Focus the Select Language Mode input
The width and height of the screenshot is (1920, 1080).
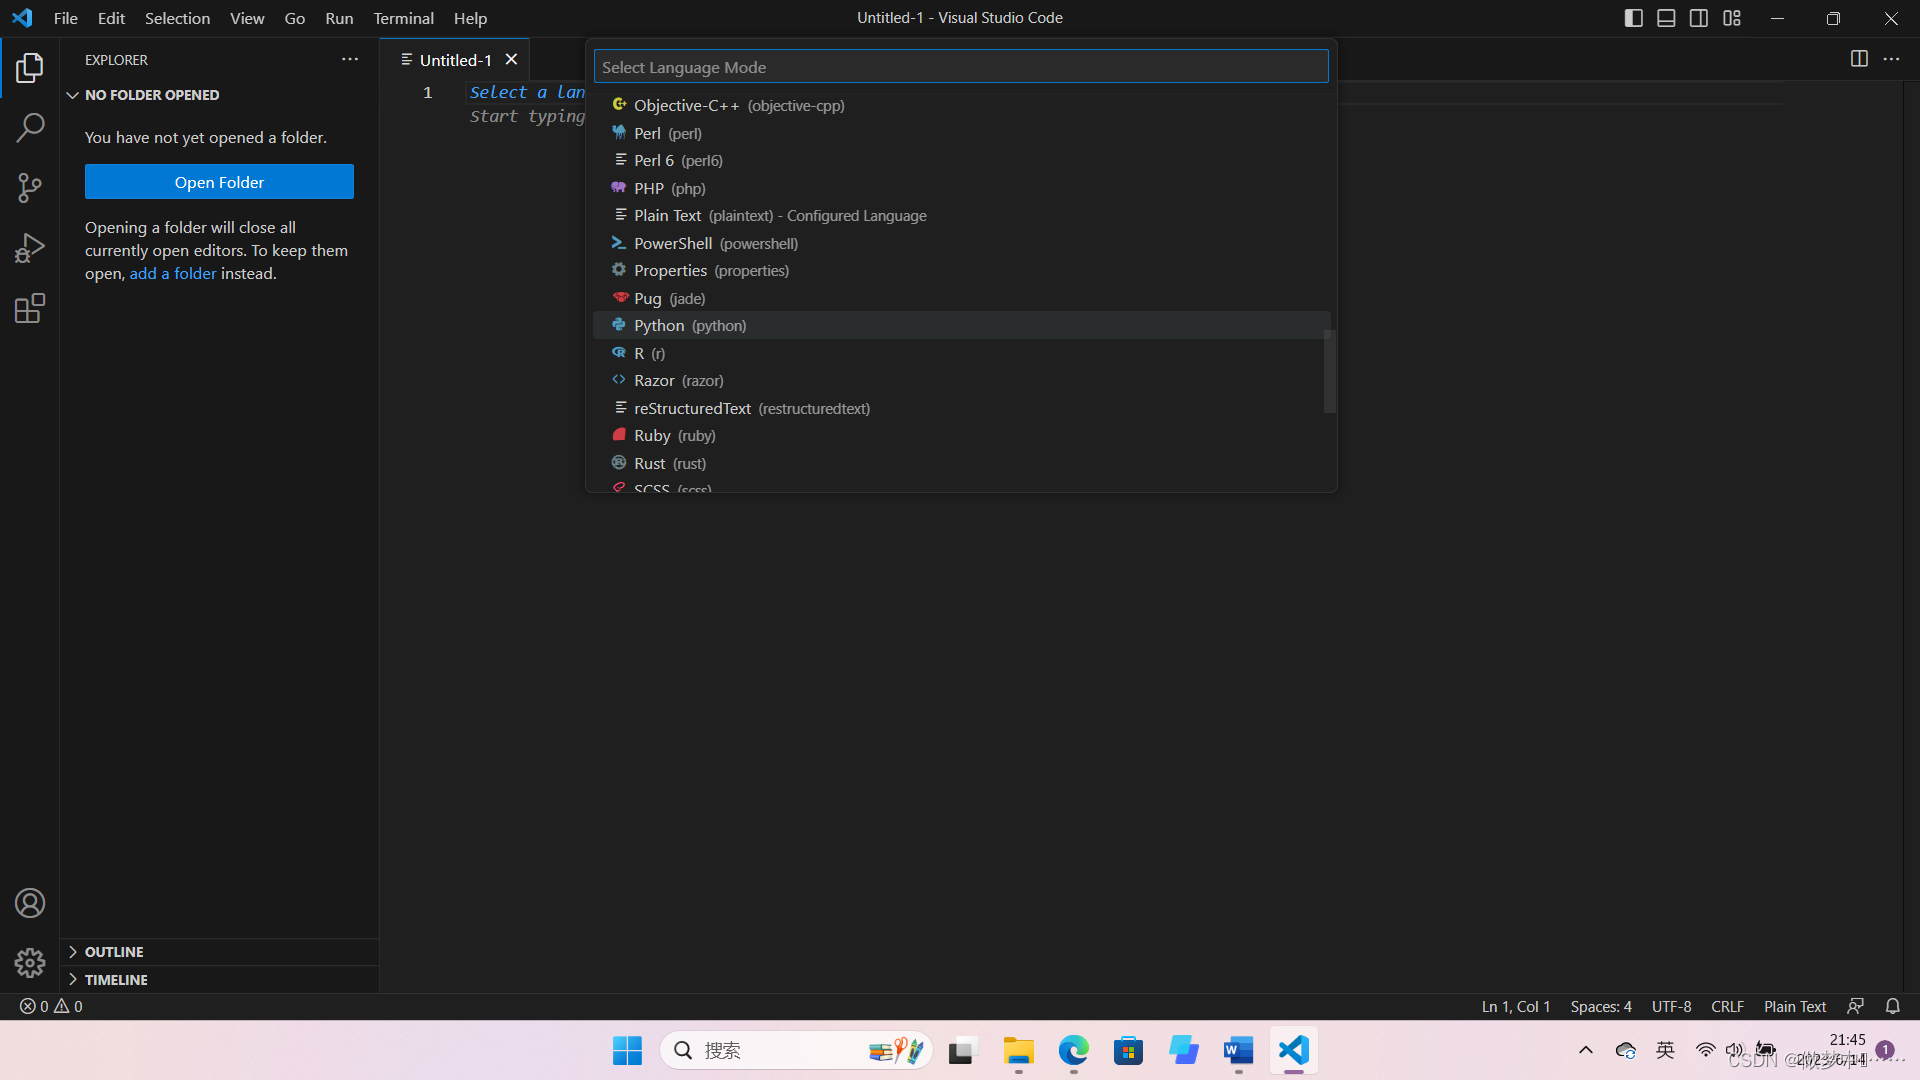[960, 67]
